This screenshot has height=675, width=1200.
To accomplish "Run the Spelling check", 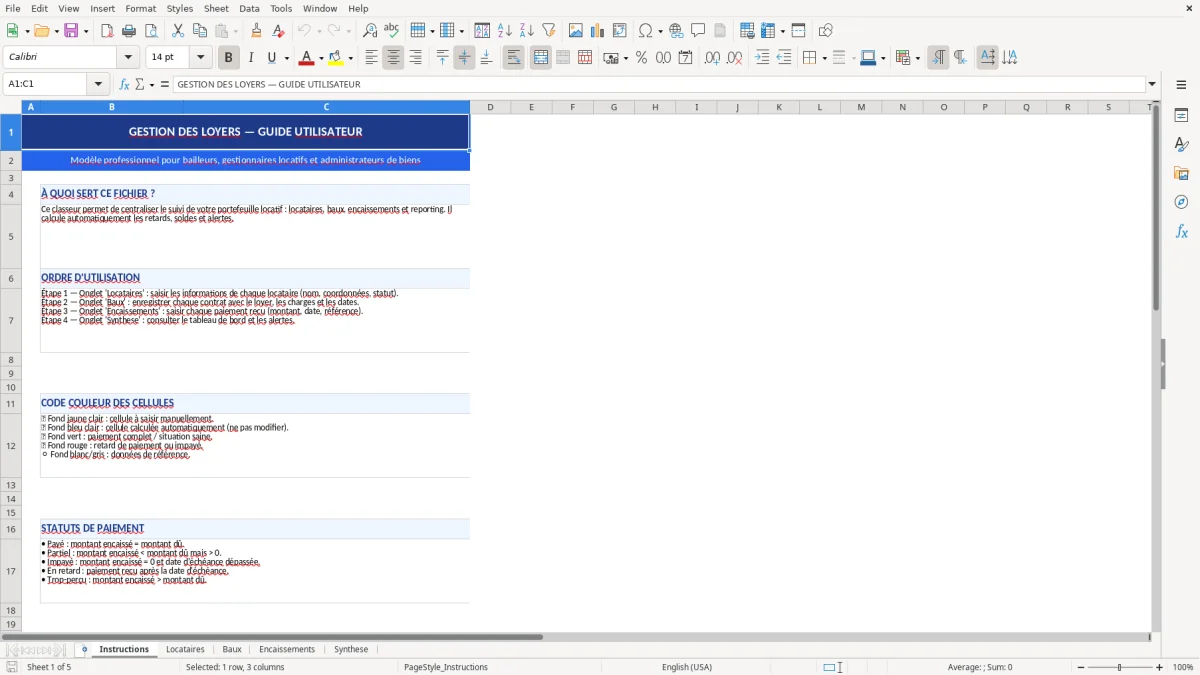I will point(392,31).
